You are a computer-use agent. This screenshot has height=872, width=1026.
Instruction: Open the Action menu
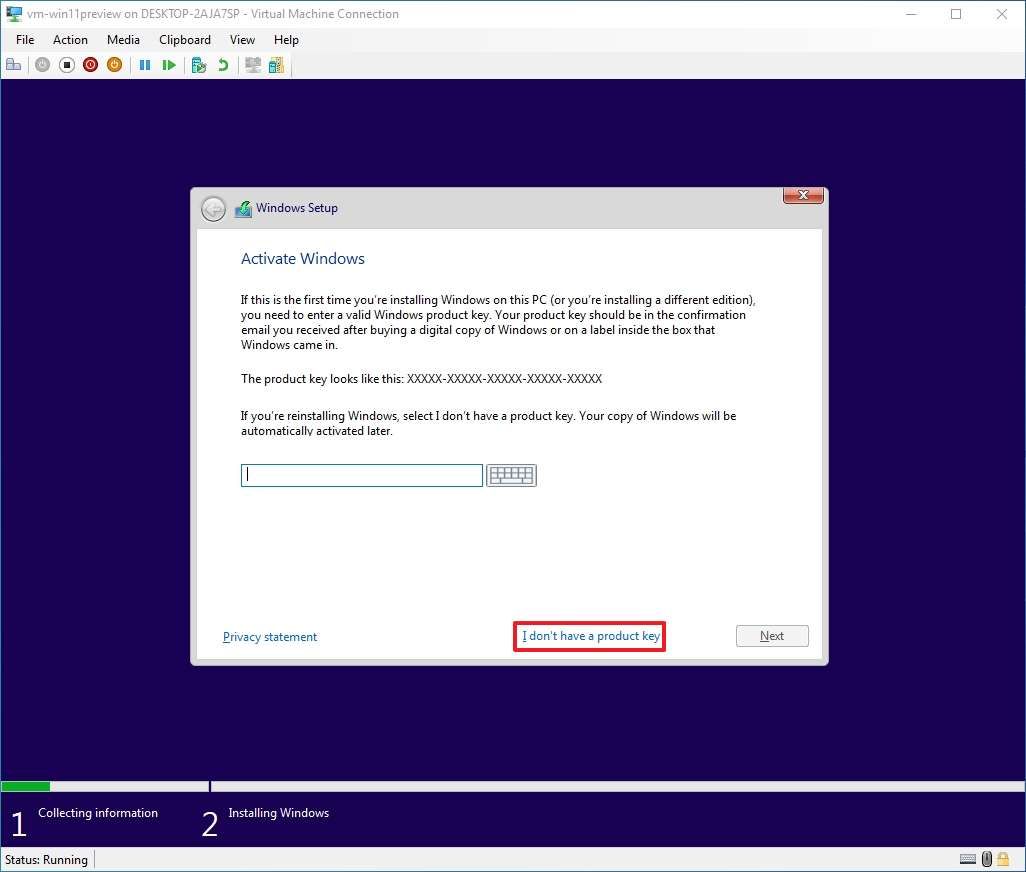click(x=70, y=40)
